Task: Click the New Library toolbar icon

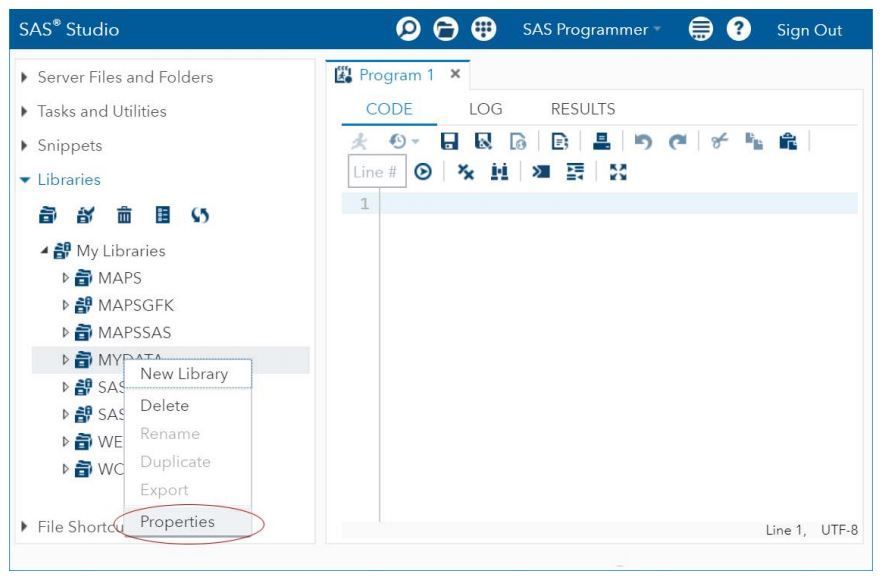Action: [48, 215]
